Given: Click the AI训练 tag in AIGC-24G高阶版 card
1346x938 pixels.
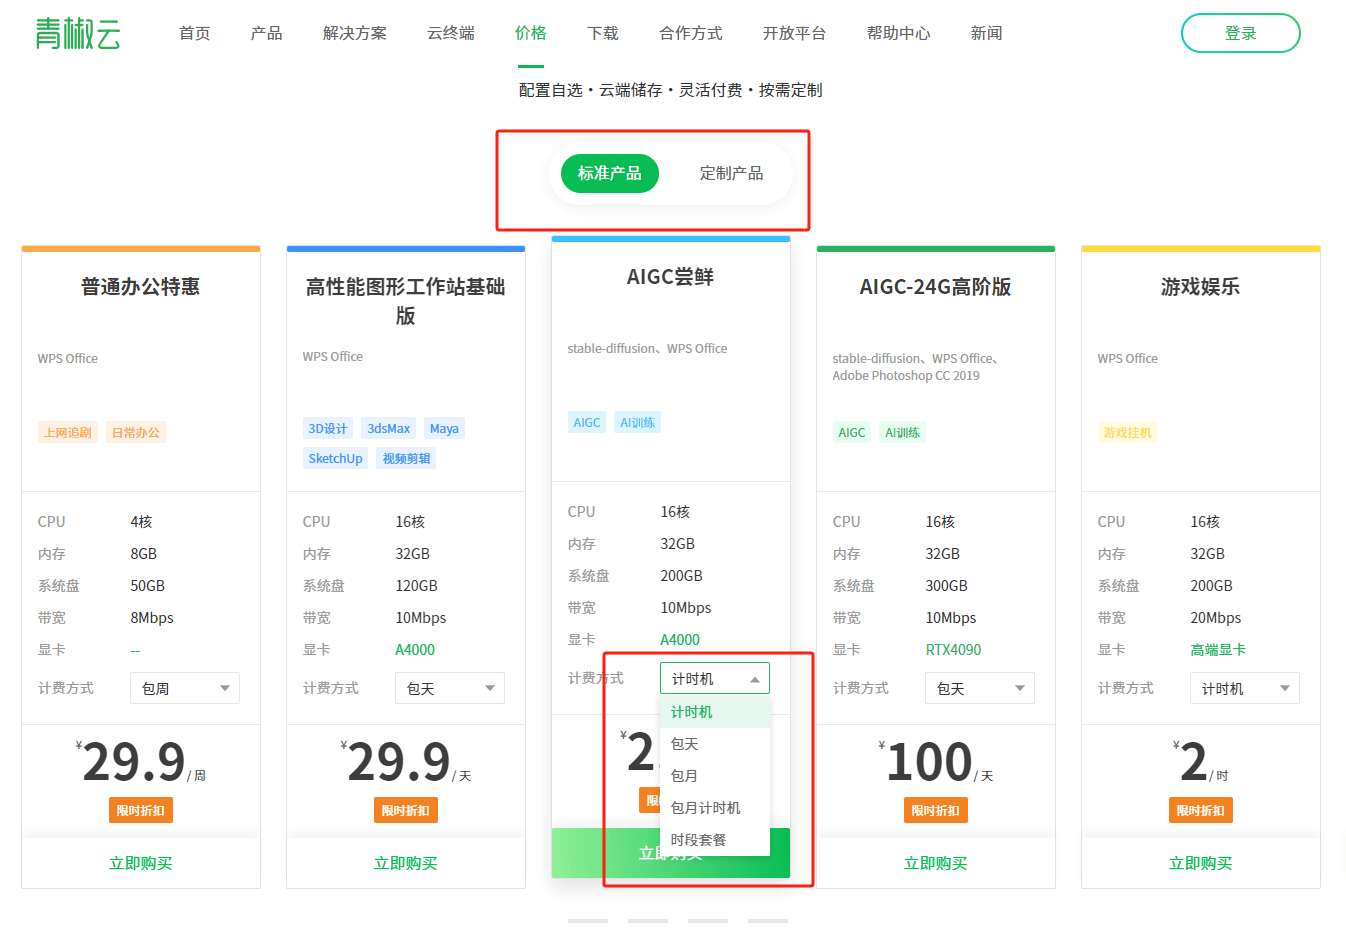Looking at the screenshot, I should coord(903,432).
